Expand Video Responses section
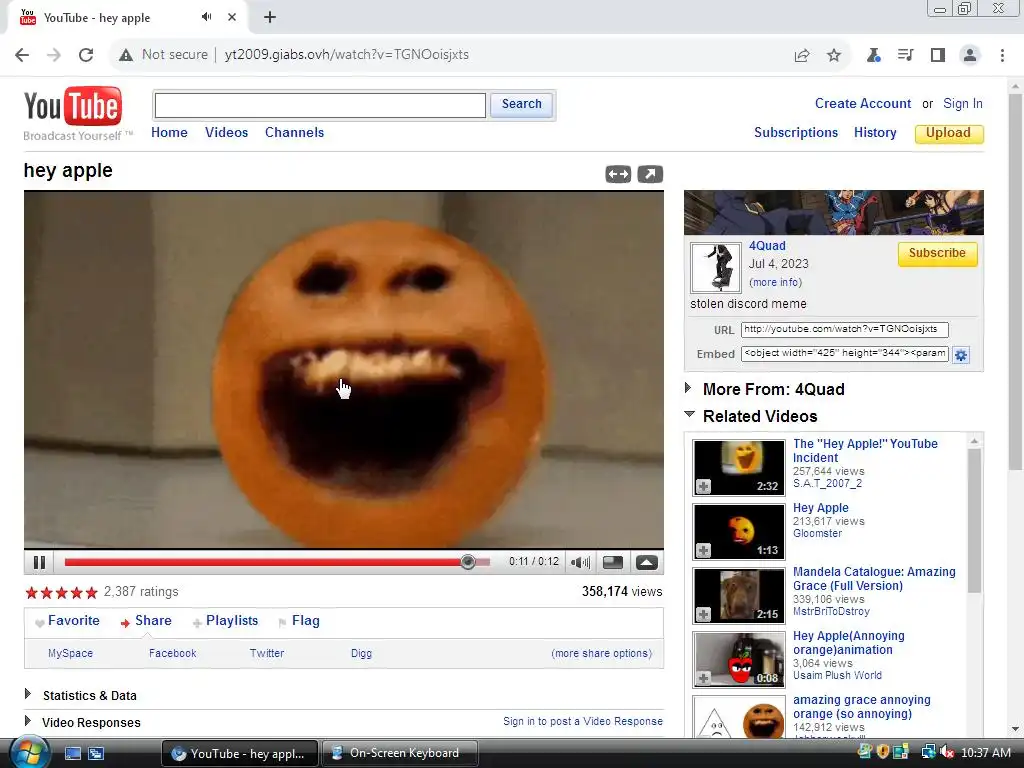1024x768 pixels. click(83, 722)
